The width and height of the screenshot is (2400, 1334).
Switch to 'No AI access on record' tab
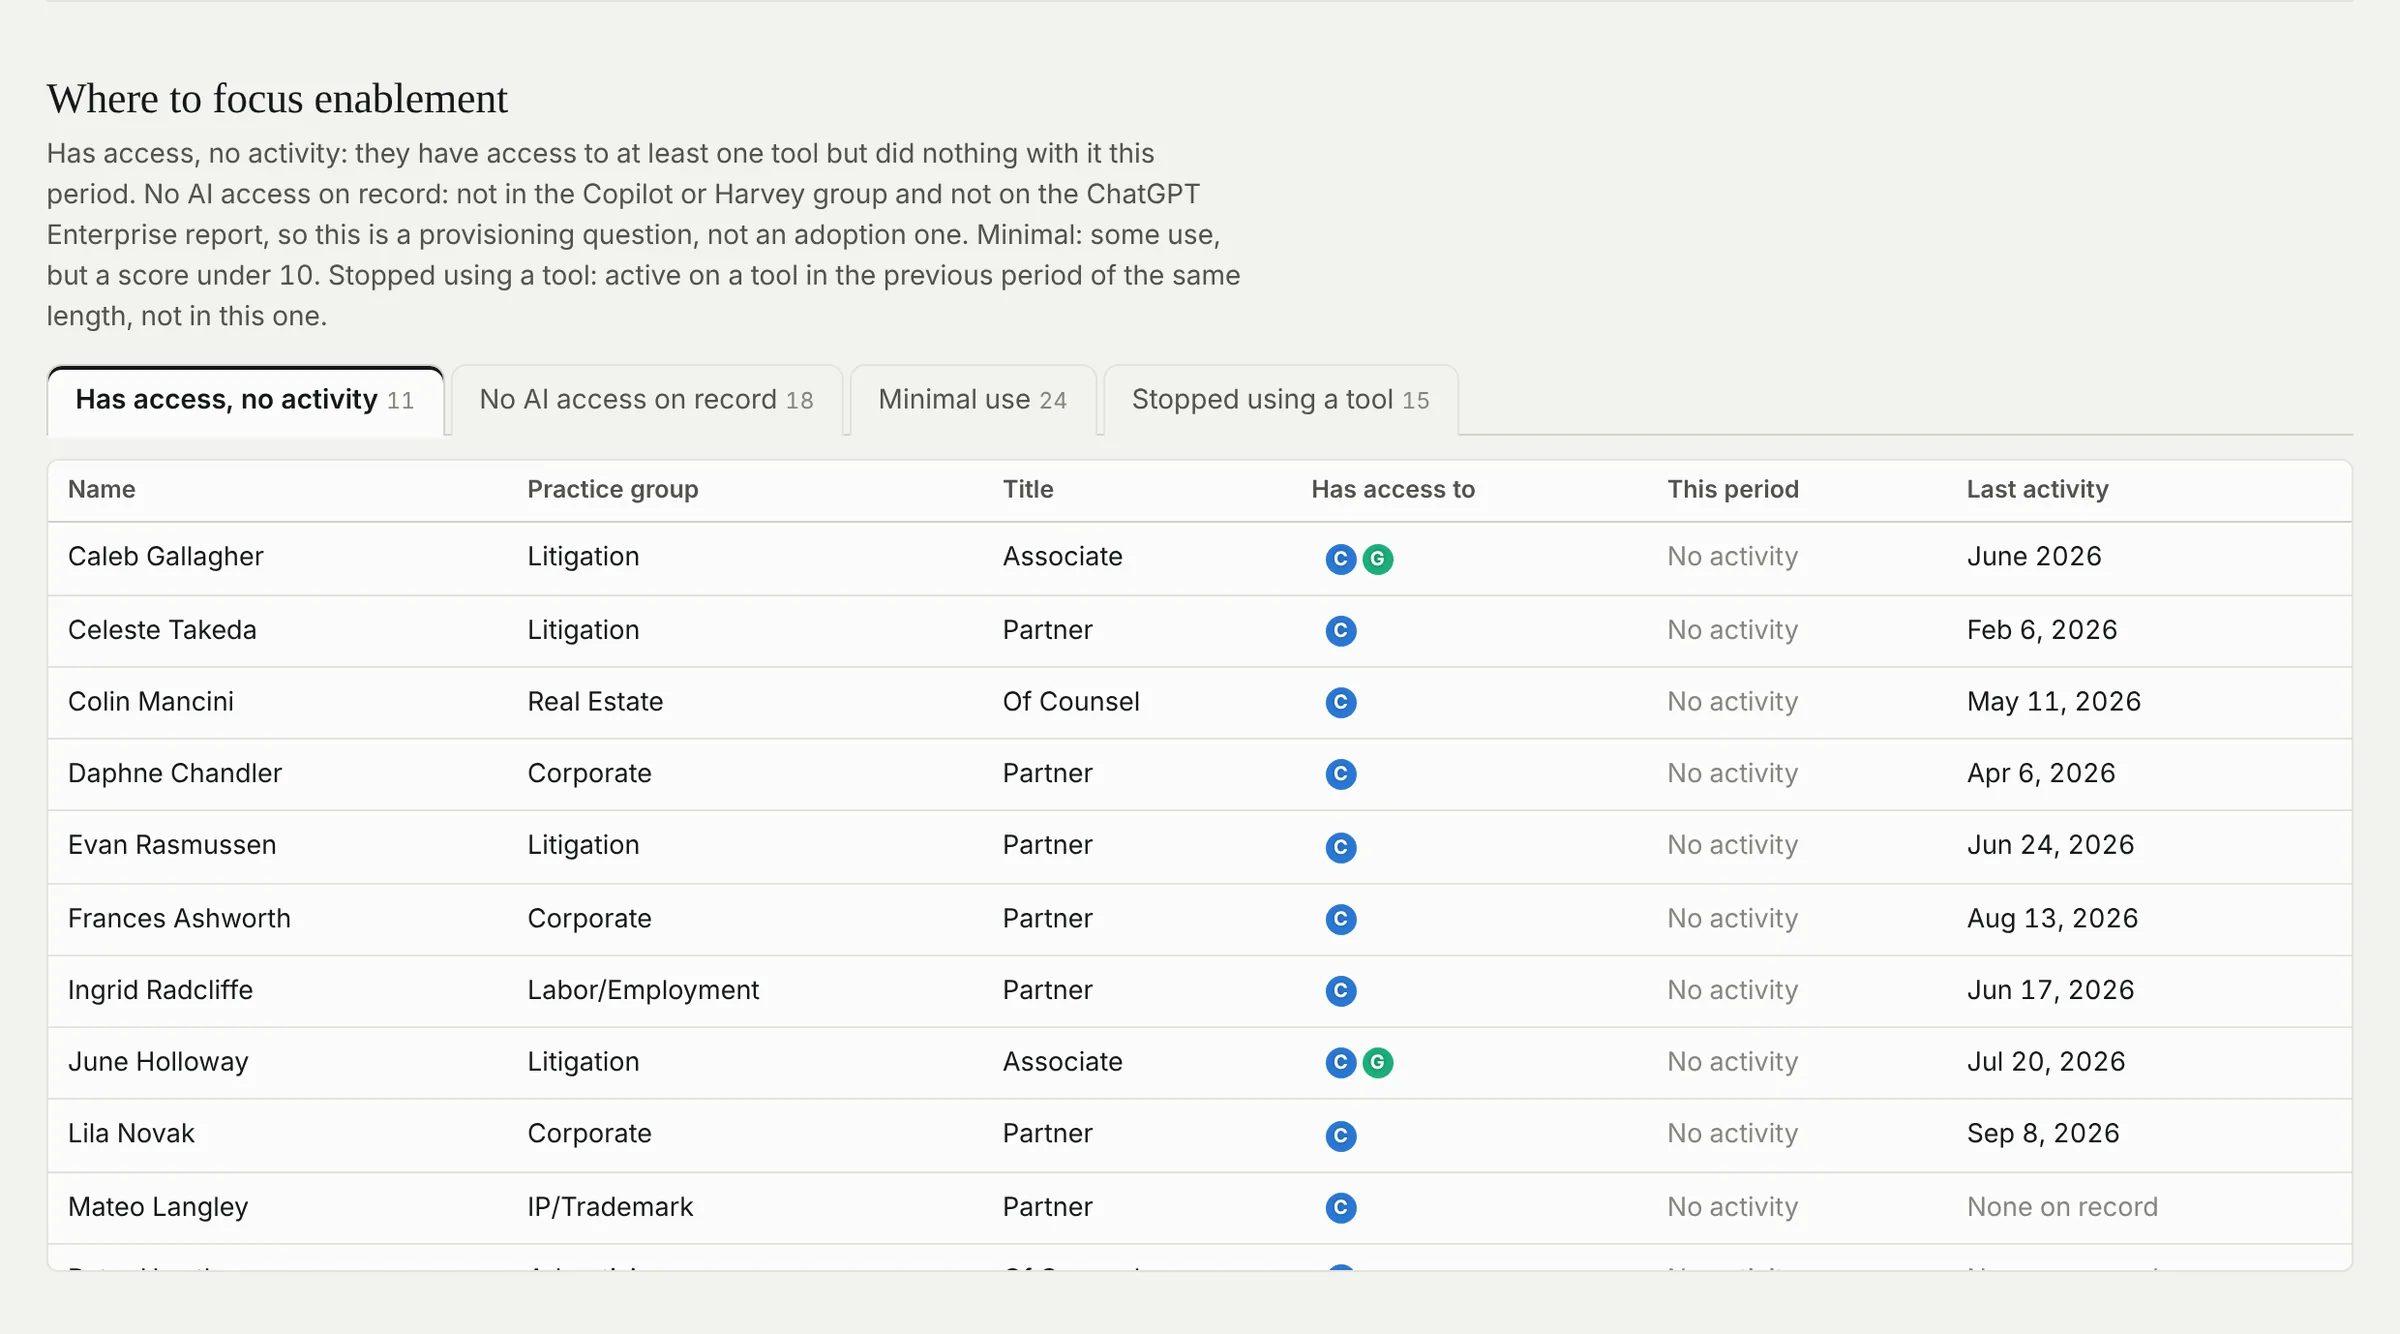pyautogui.click(x=646, y=400)
